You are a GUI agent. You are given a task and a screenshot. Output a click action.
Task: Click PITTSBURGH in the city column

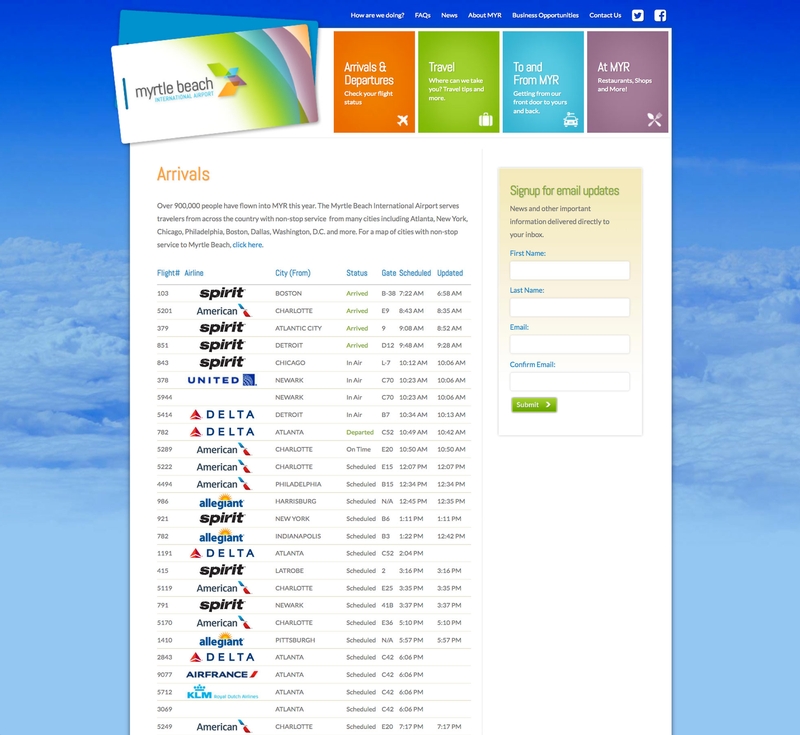[x=295, y=640]
